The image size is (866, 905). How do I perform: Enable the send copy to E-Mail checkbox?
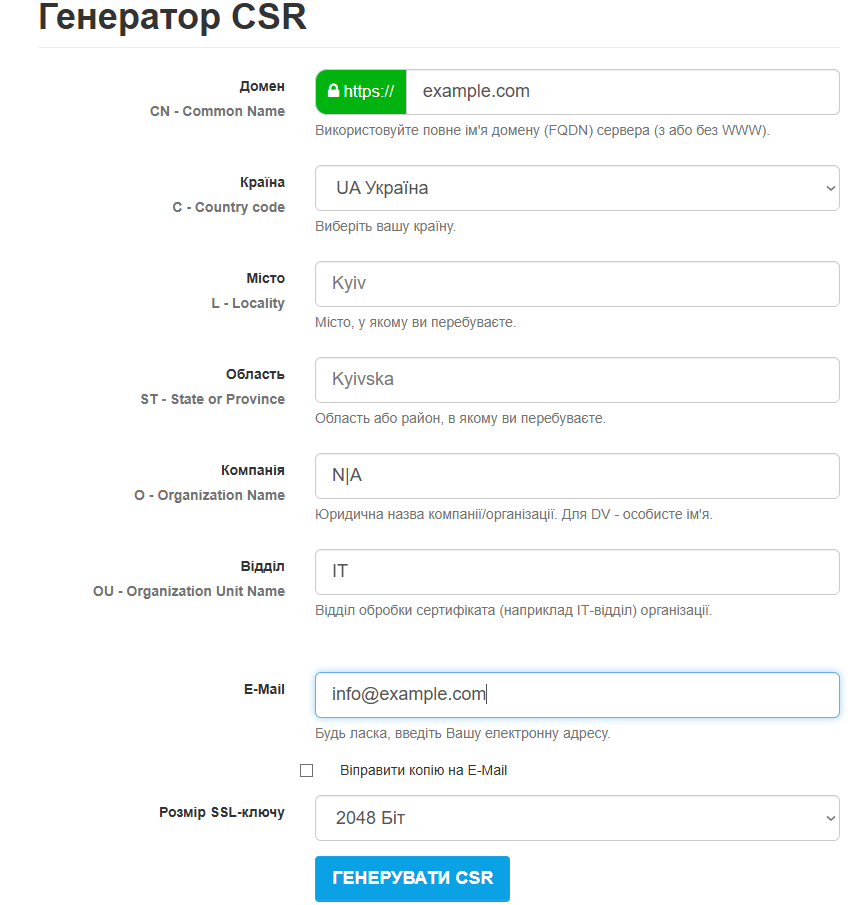[307, 771]
